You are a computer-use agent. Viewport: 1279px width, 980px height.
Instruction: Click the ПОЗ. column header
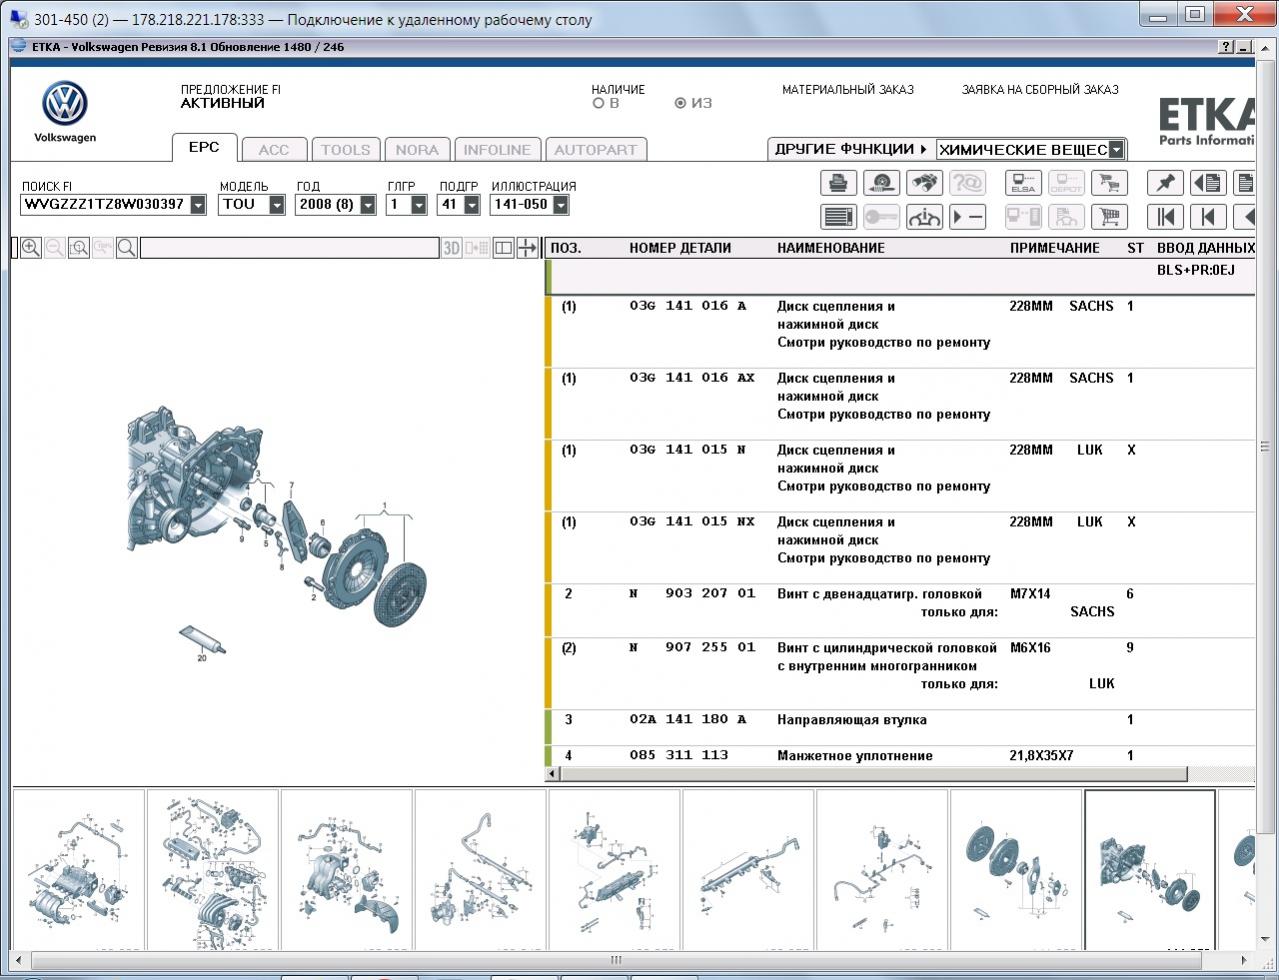click(x=566, y=248)
